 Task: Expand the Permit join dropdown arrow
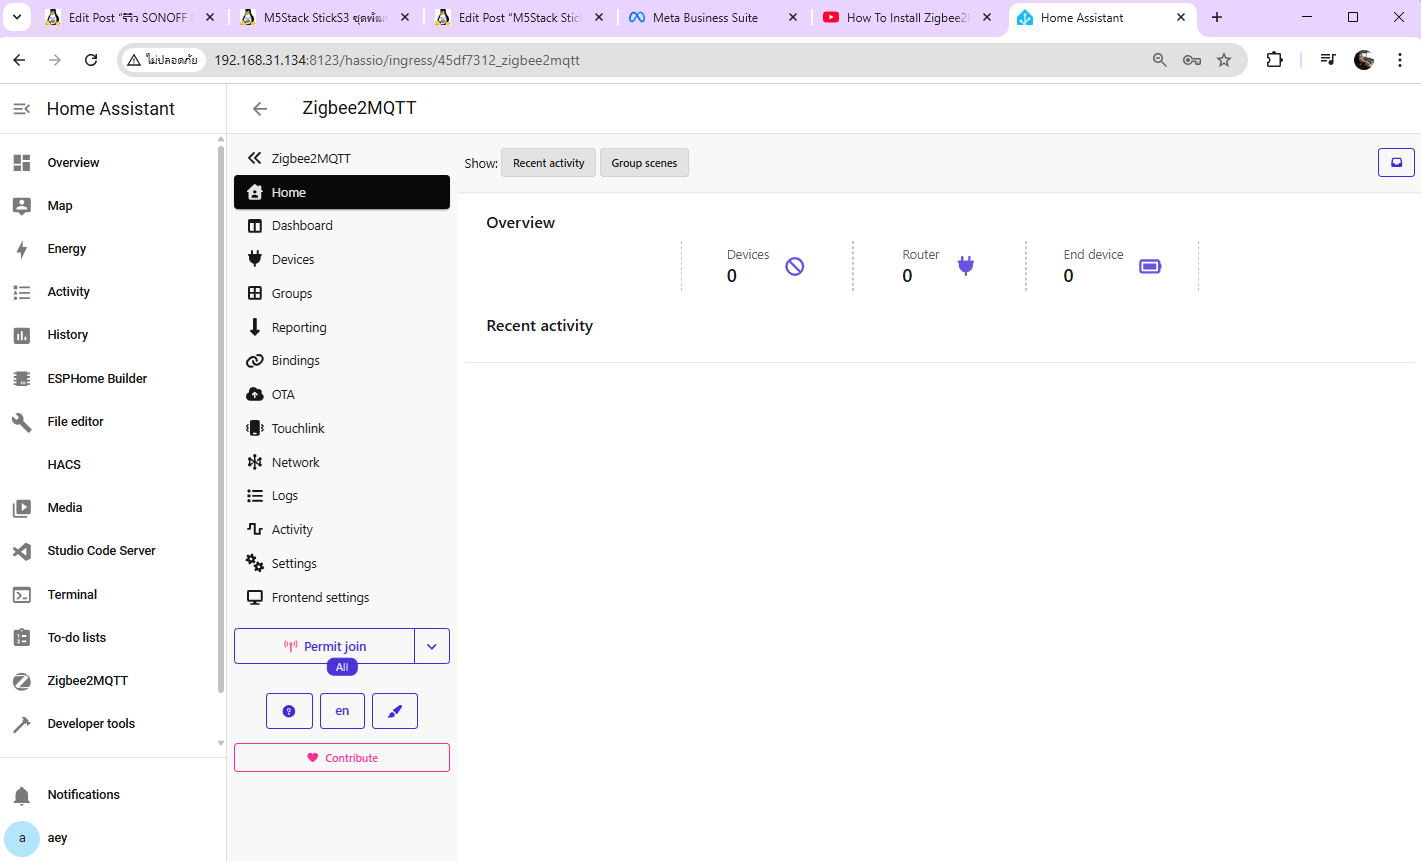[x=432, y=647]
